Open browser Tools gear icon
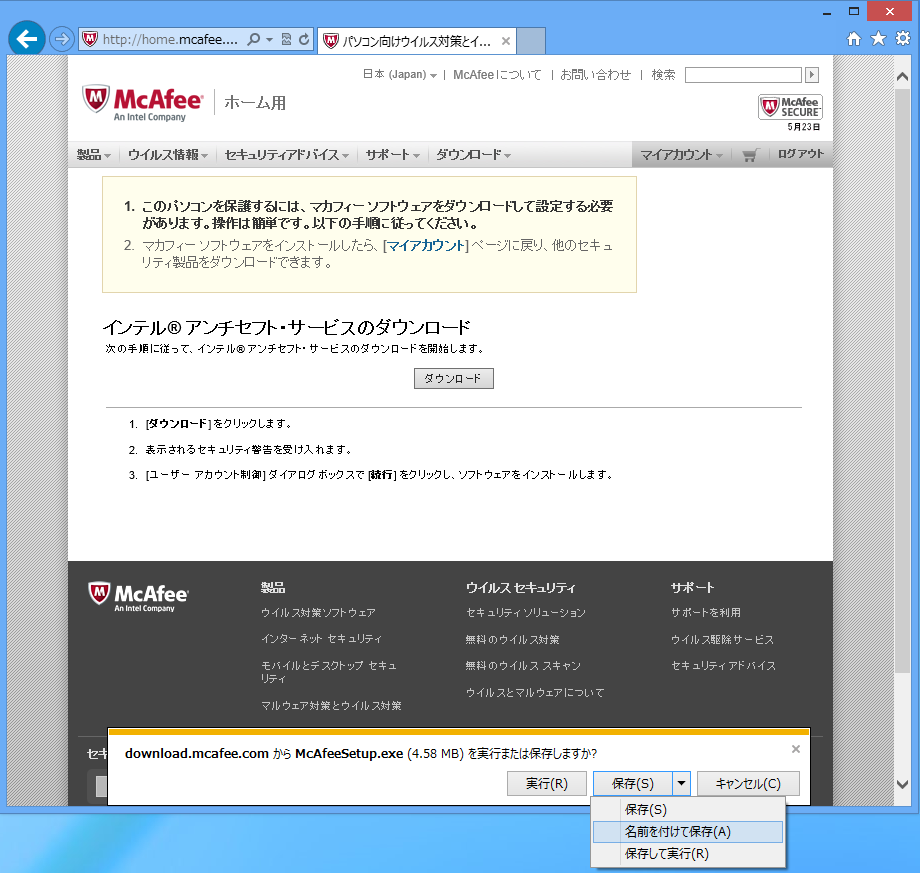Viewport: 920px width, 873px height. pos(902,39)
